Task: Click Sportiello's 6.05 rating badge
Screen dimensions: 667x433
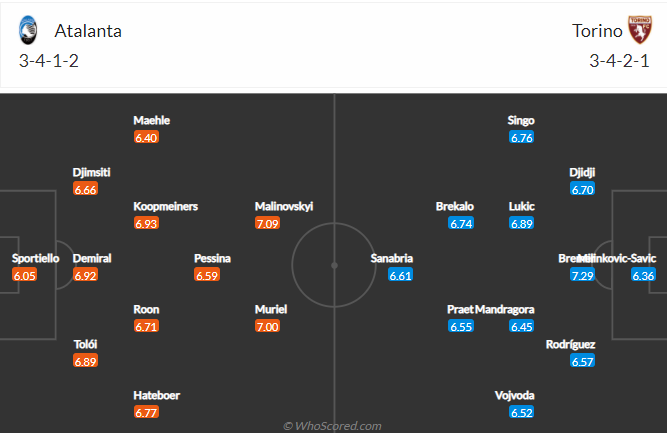Action: pyautogui.click(x=25, y=275)
